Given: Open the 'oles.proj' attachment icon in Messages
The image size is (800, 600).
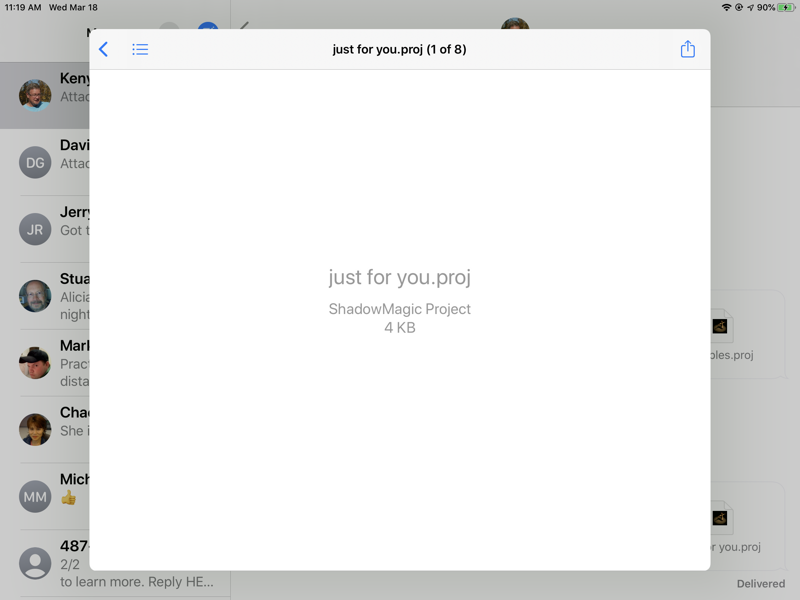Looking at the screenshot, I should point(720,326).
